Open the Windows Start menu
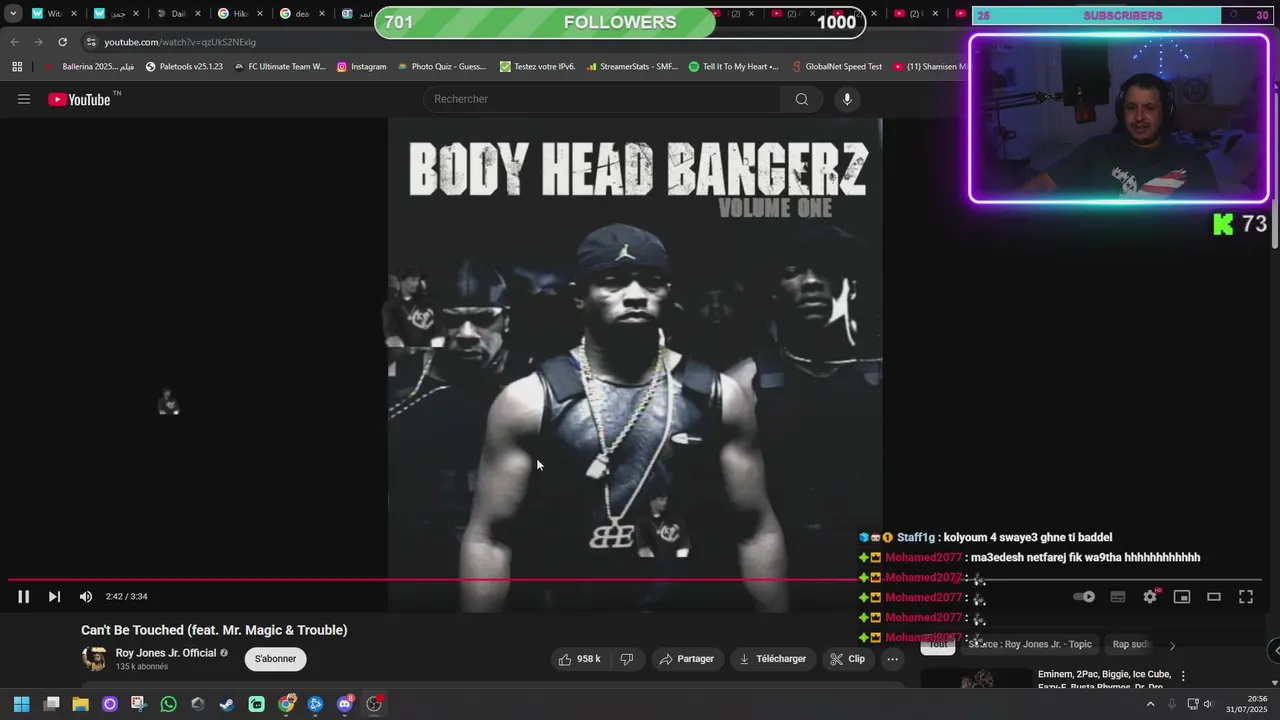The height and width of the screenshot is (720, 1280). click(x=21, y=704)
